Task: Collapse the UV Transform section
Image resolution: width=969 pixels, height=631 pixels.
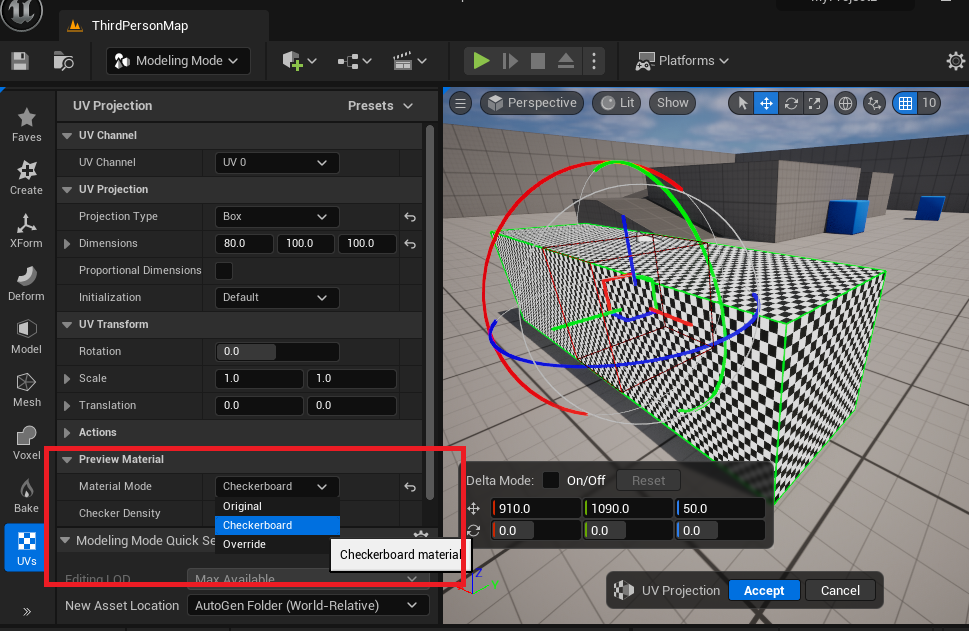Action: click(67, 324)
